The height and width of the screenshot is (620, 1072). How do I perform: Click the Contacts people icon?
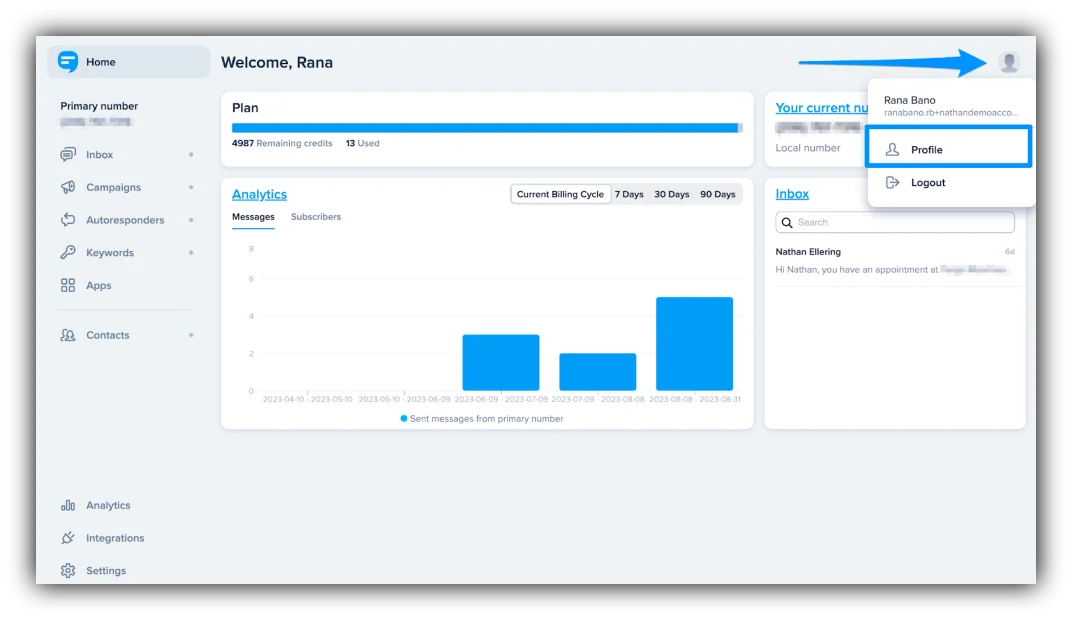point(68,336)
